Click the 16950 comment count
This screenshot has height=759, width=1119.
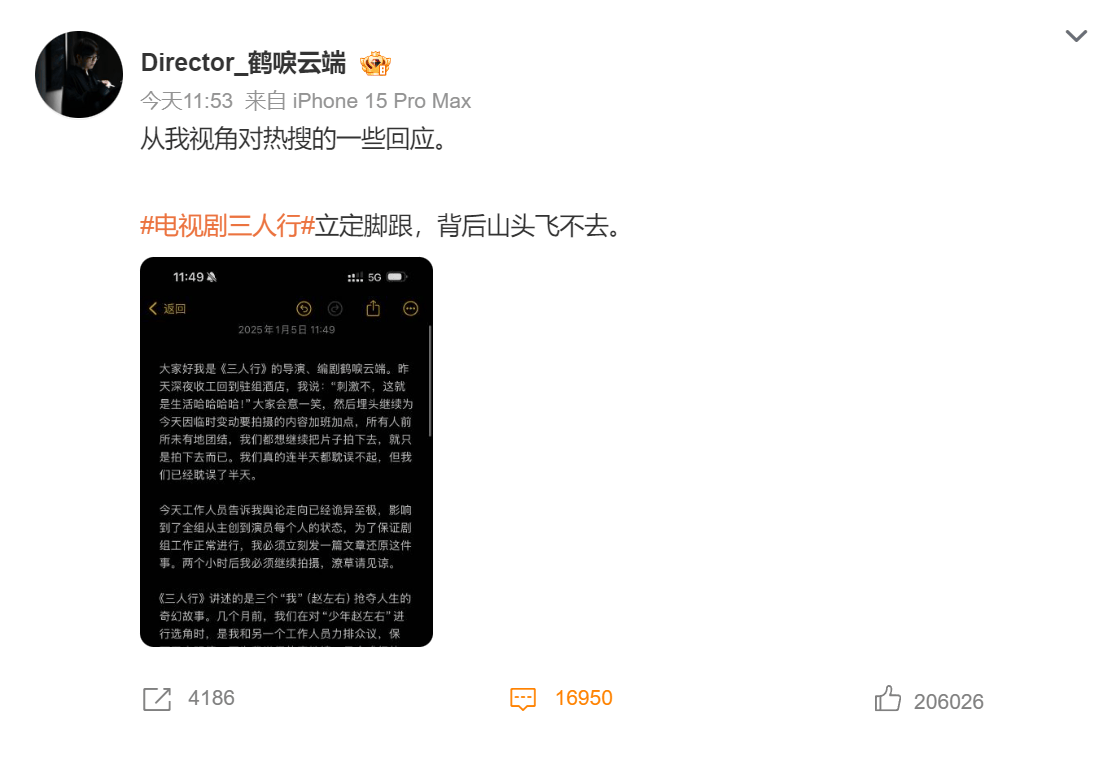(x=584, y=698)
